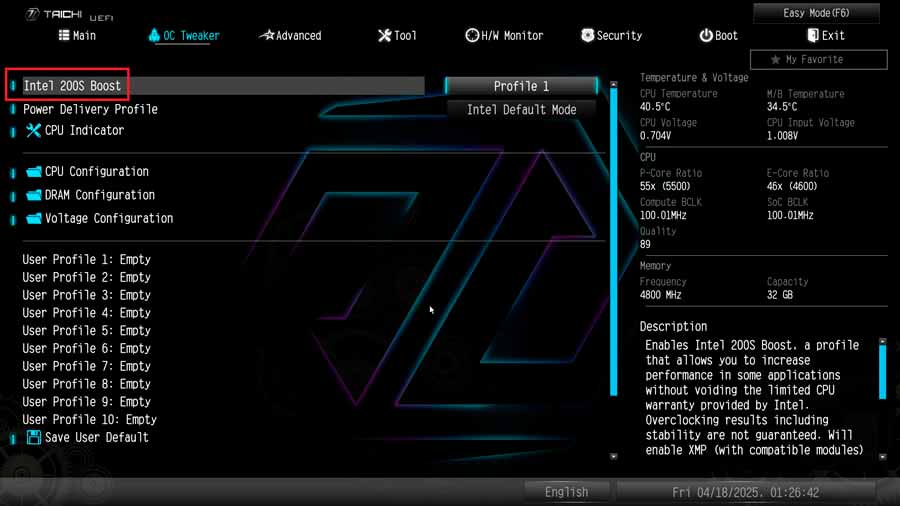
Task: Click the Voltage Configuration folder icon
Action: (x=34, y=219)
